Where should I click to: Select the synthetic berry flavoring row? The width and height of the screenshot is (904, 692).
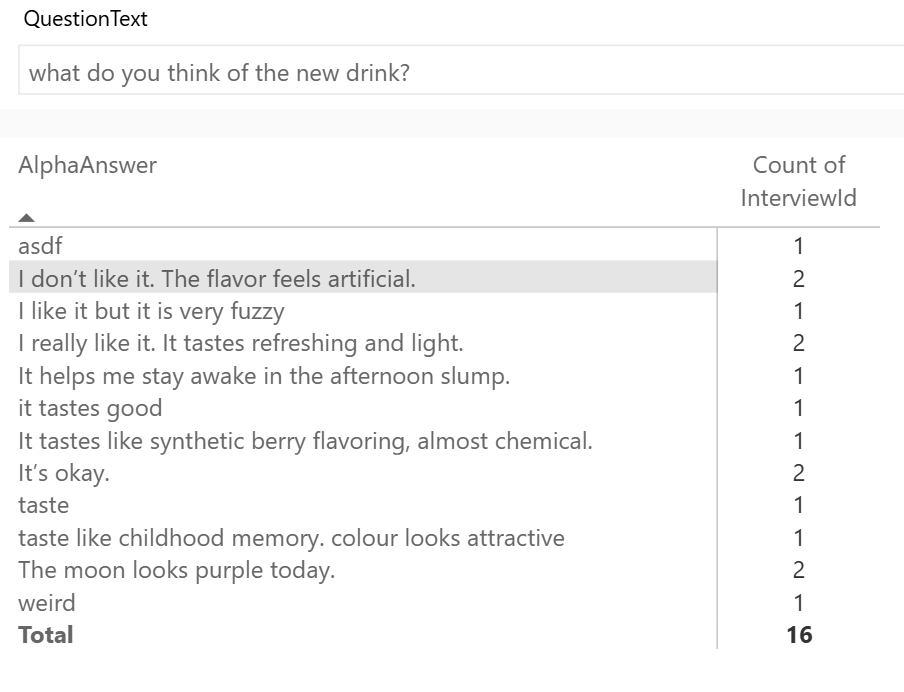(305, 441)
